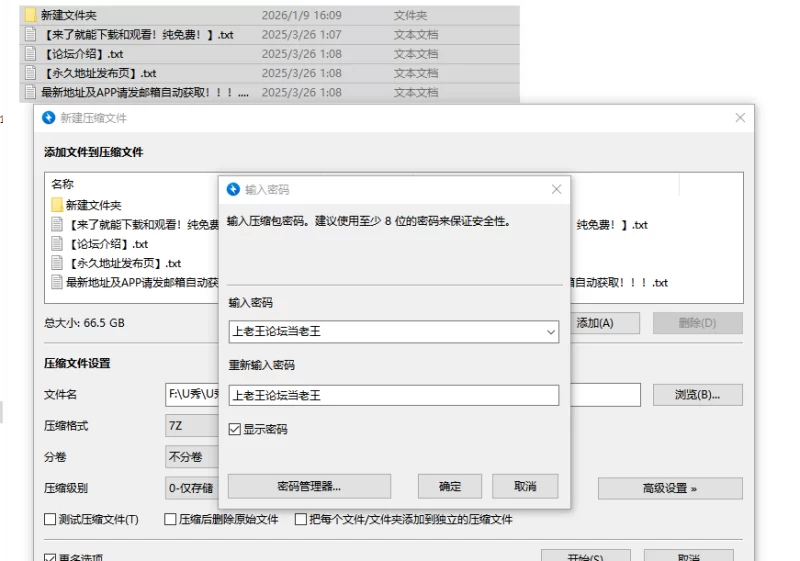Open the 压缩格式 7Z dropdown
800x561 pixels.
point(192,425)
